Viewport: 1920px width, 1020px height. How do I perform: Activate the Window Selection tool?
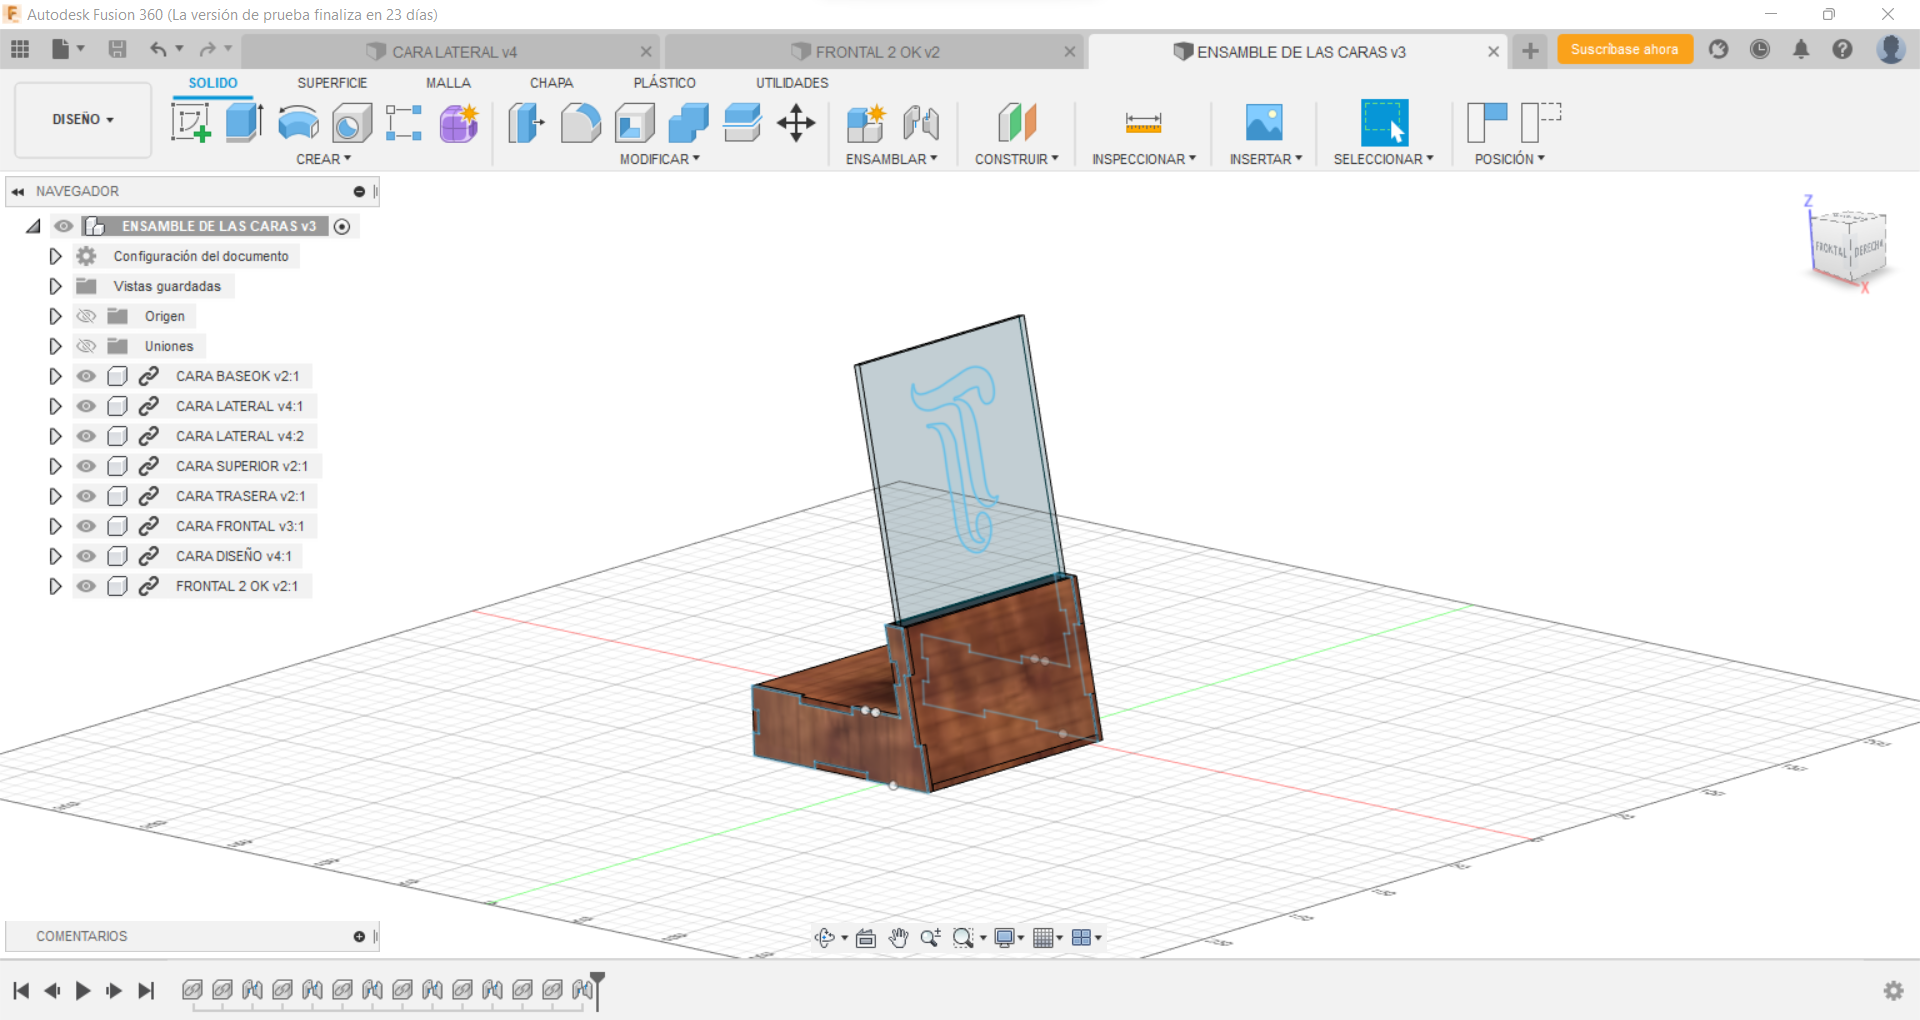pos(1384,123)
